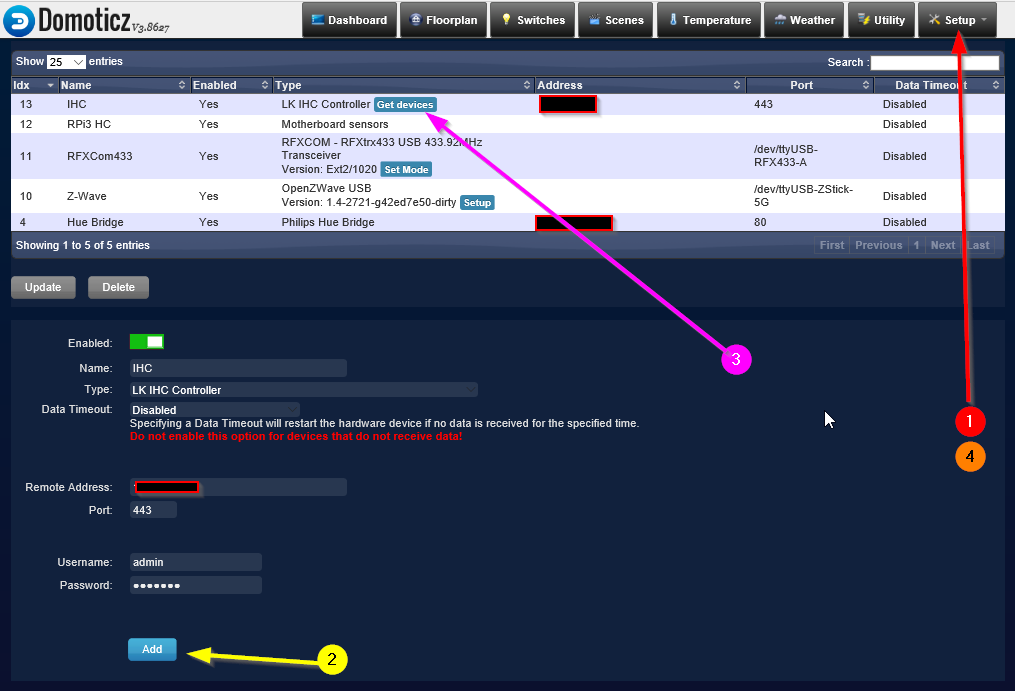Open the Utility page
Screen dimensions: 1015x691
(x=880, y=20)
